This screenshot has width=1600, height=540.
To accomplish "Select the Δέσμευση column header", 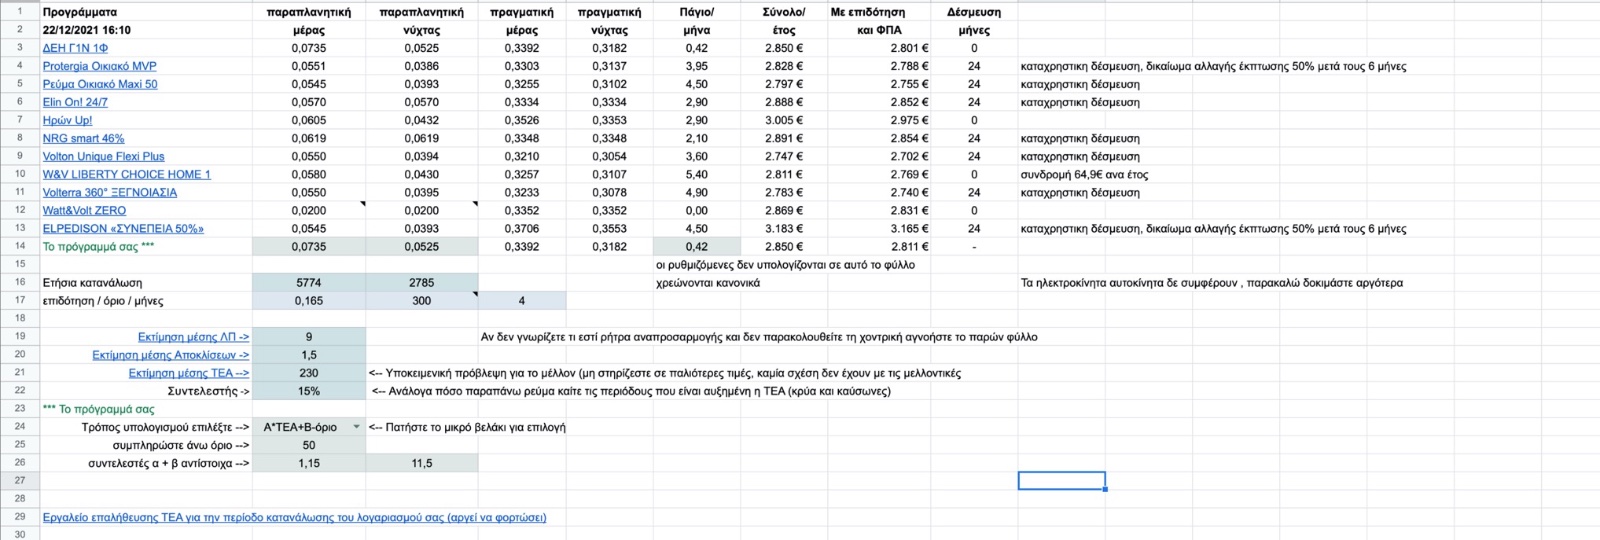I will pyautogui.click(x=974, y=12).
